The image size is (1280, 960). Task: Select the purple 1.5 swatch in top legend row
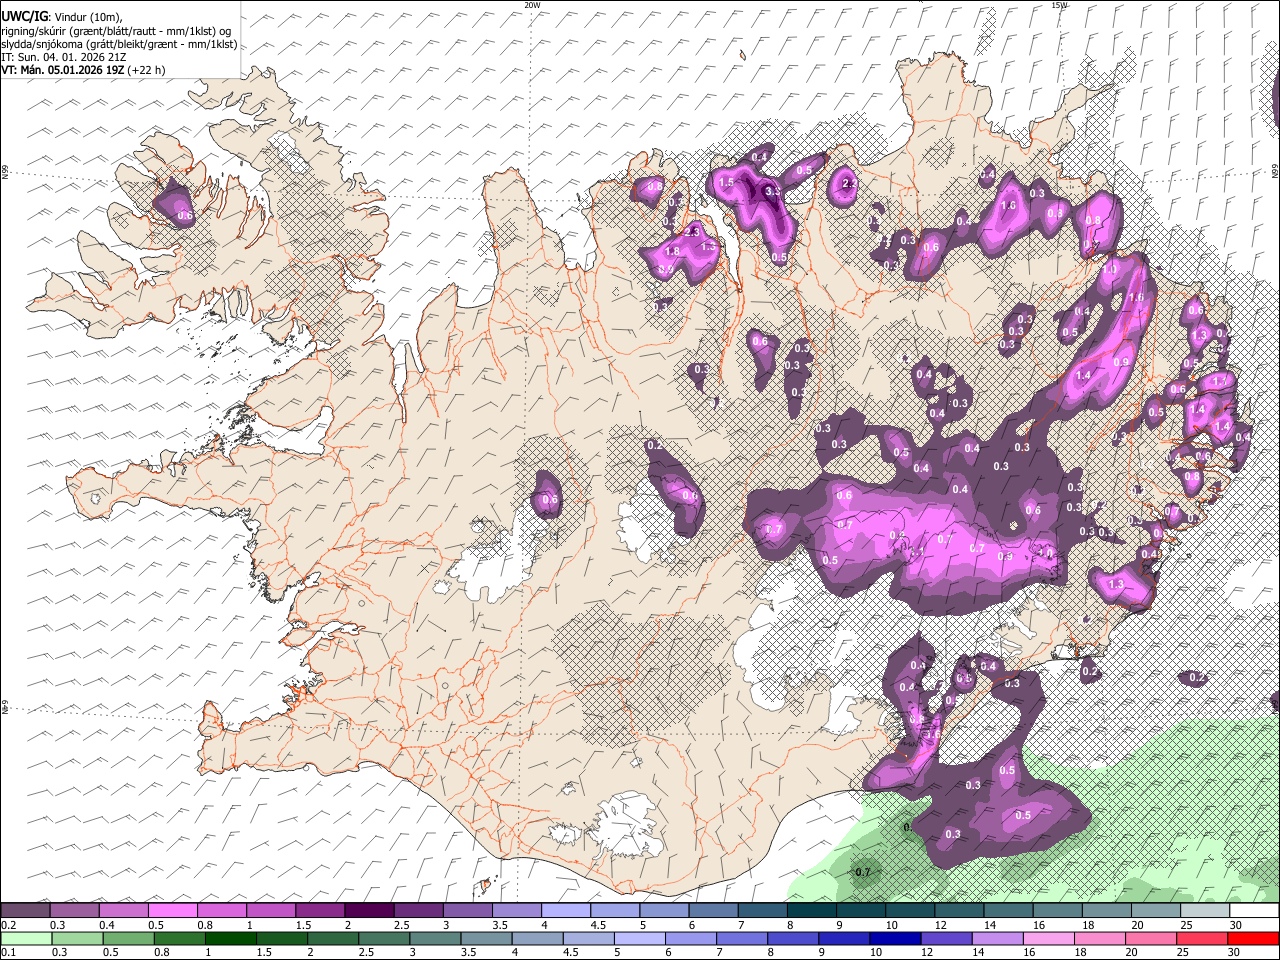[320, 911]
